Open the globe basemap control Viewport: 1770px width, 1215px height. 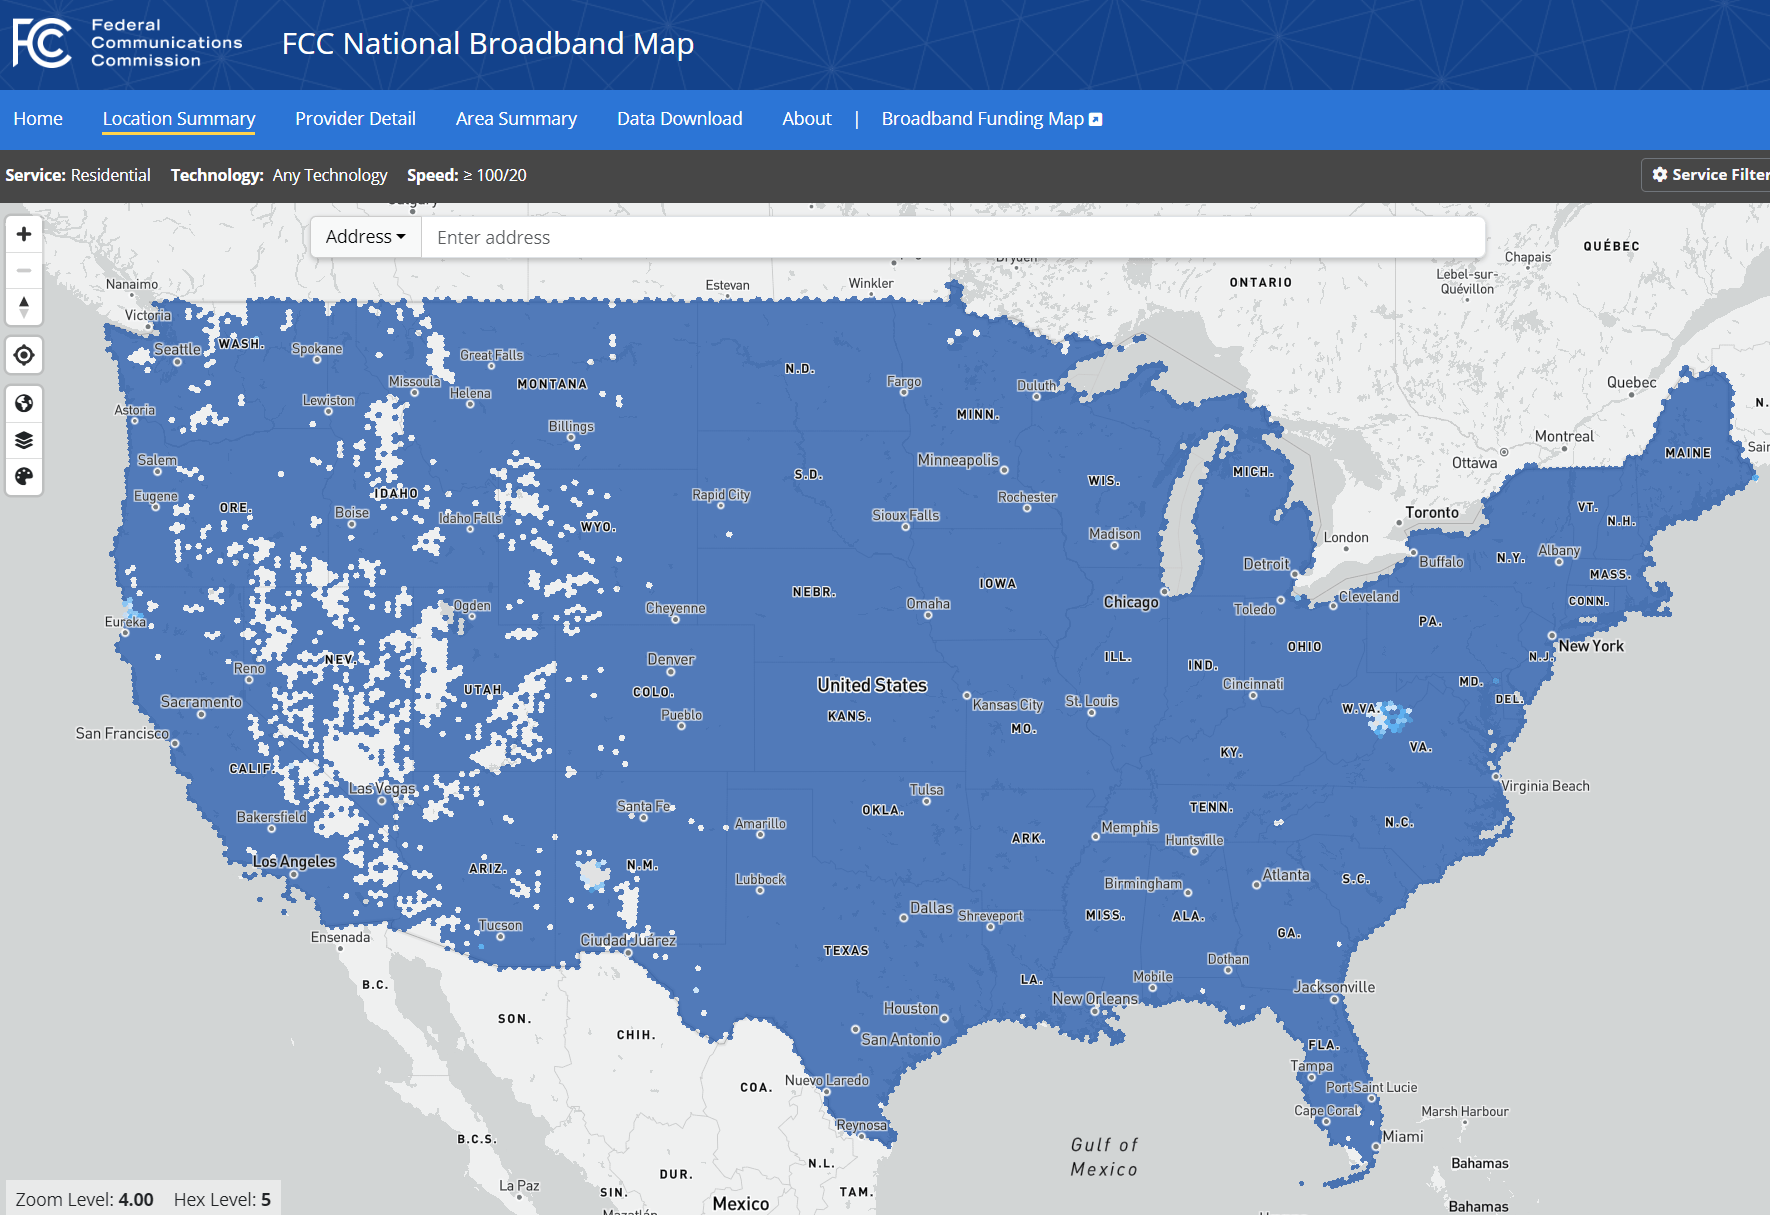pyautogui.click(x=24, y=403)
